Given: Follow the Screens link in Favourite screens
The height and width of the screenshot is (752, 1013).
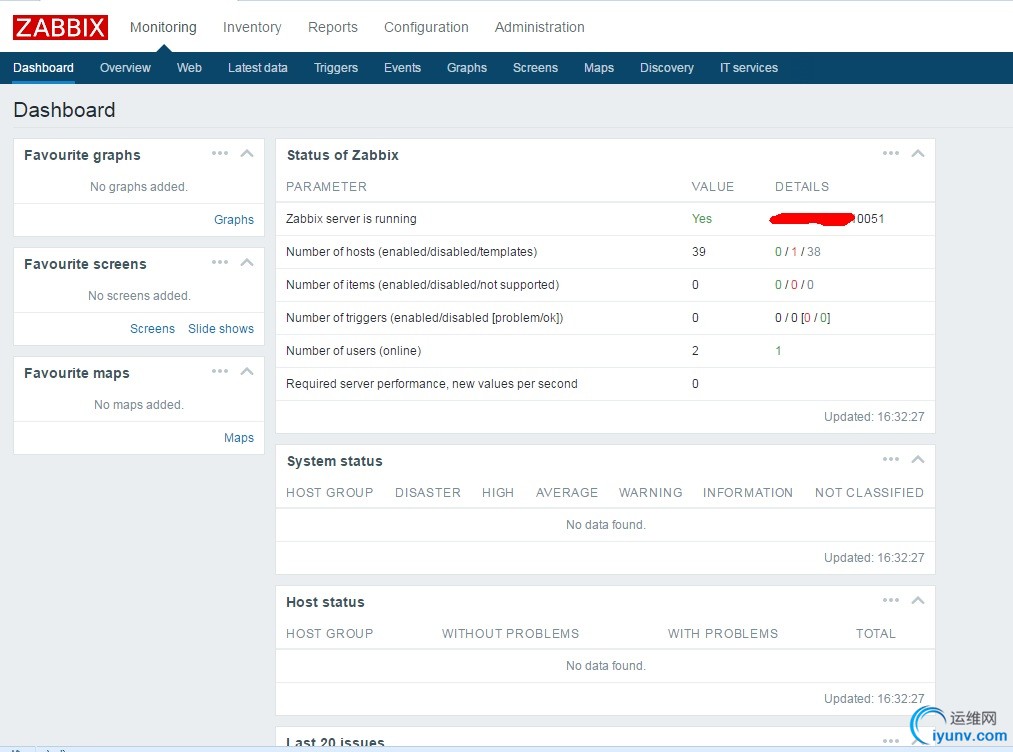Looking at the screenshot, I should 152,329.
